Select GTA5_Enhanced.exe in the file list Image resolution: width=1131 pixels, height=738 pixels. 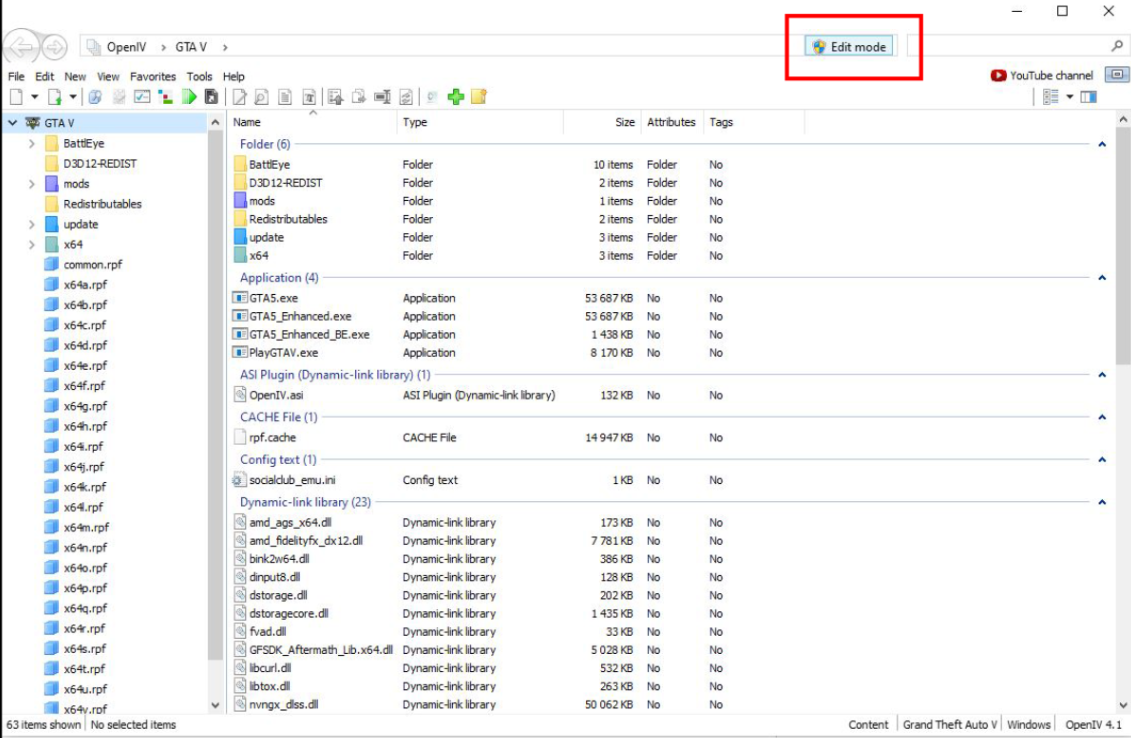click(300, 316)
